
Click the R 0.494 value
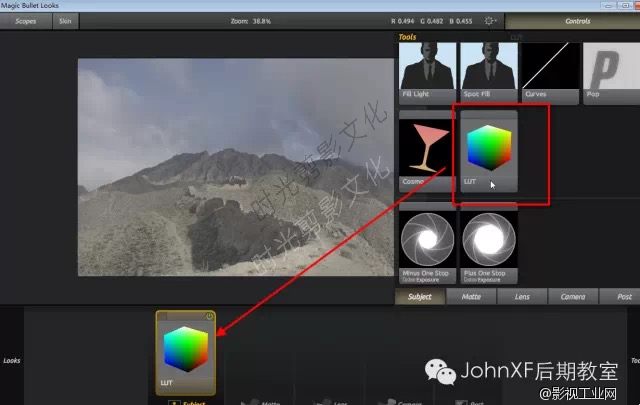(x=402, y=21)
